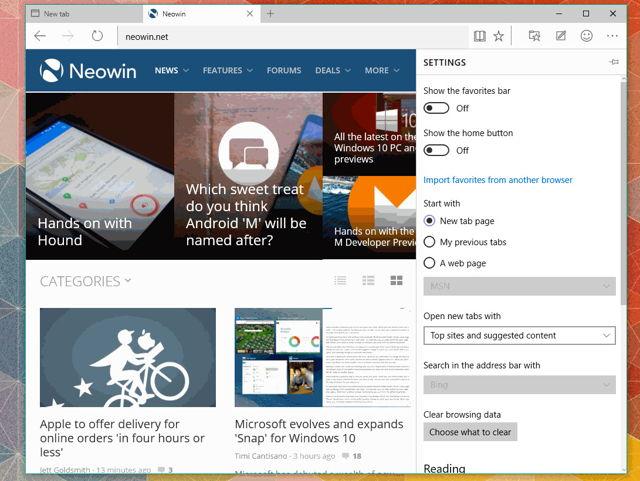The image size is (640, 481).
Task: Click Import favorites from another browser
Action: coord(498,180)
